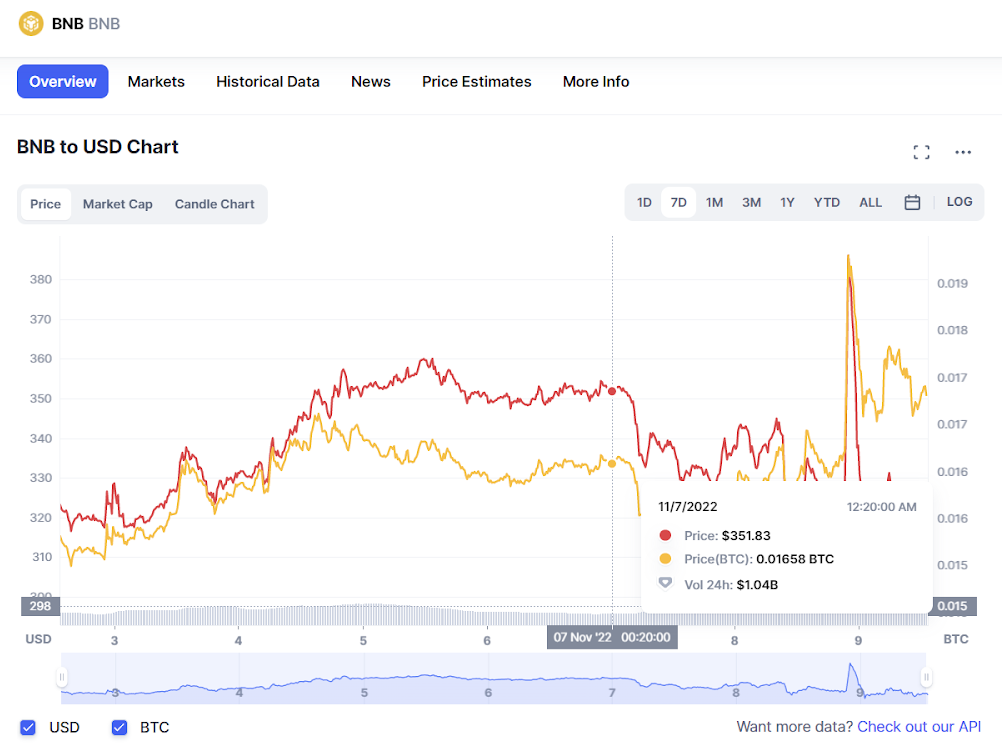The height and width of the screenshot is (749, 1002).
Task: Click the 00:20:00 time label on axis
Action: 645,637
